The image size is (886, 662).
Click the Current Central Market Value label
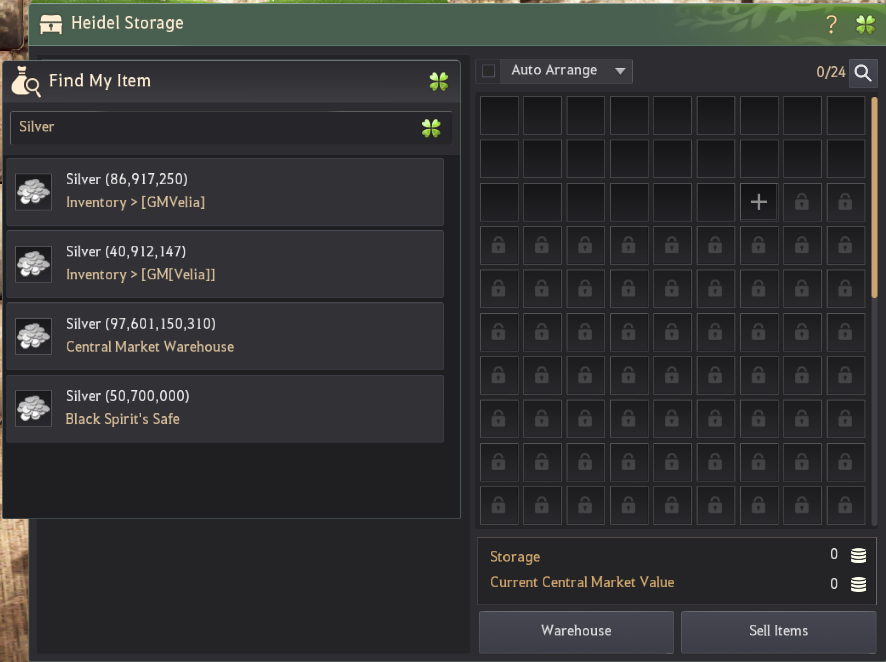(582, 582)
